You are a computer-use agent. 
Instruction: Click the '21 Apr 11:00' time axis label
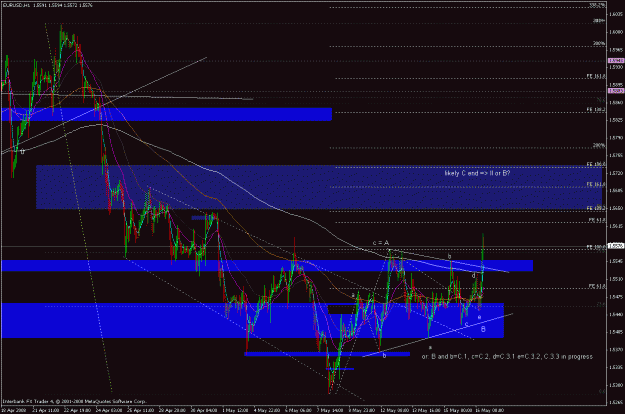click(46, 410)
